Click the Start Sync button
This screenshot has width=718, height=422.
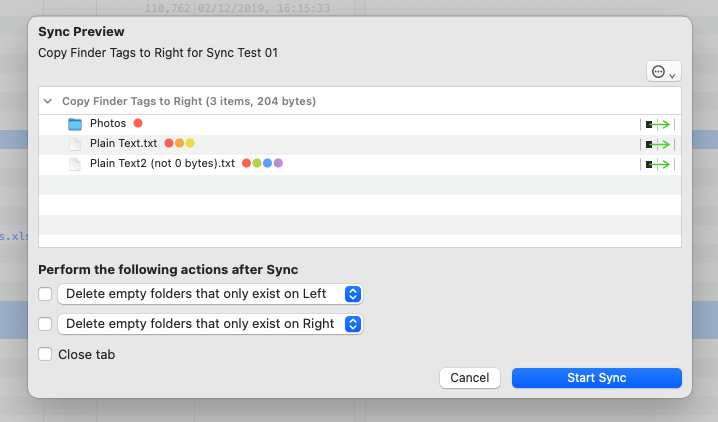[x=596, y=378]
